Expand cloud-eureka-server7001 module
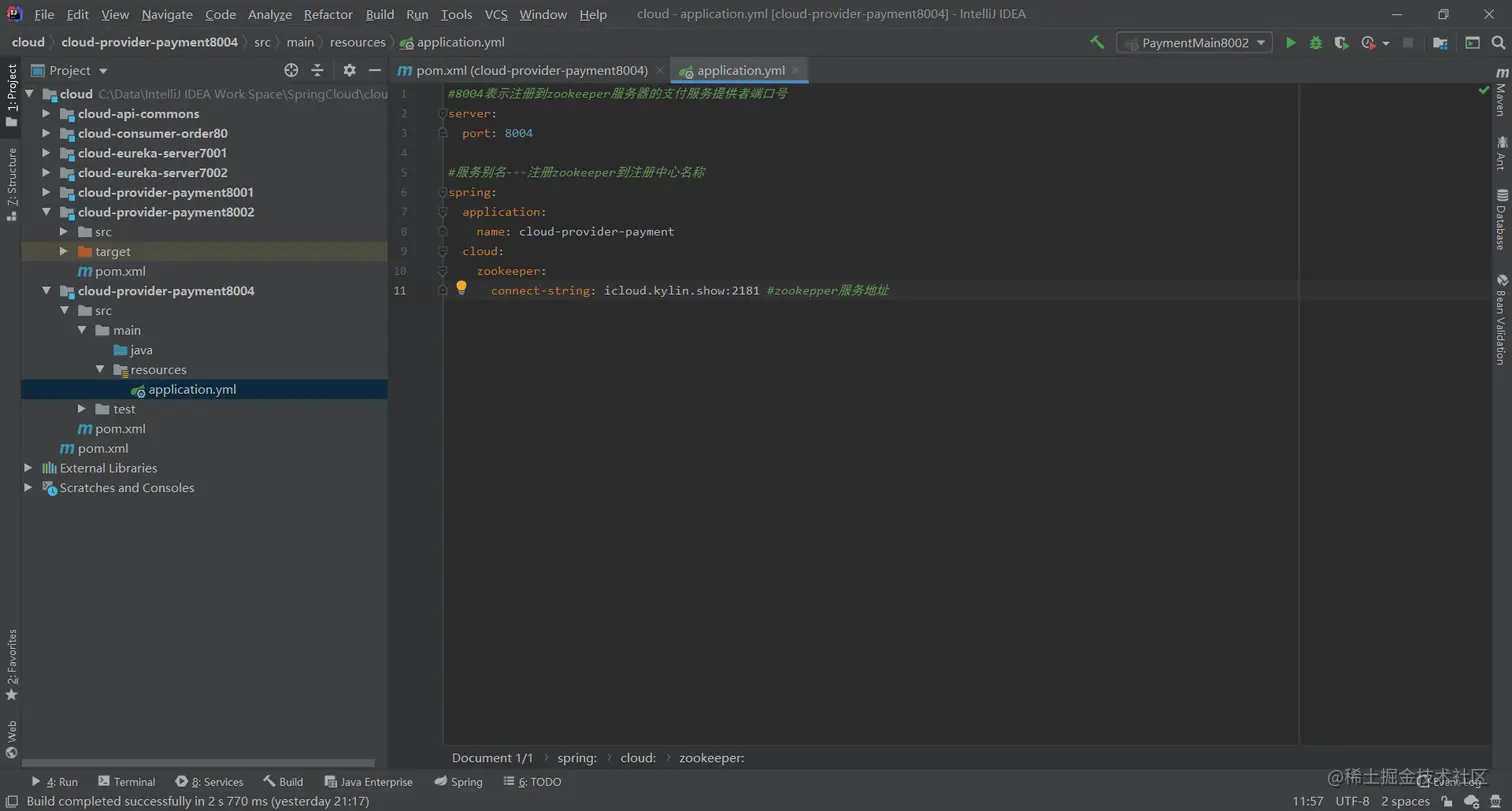 click(46, 153)
